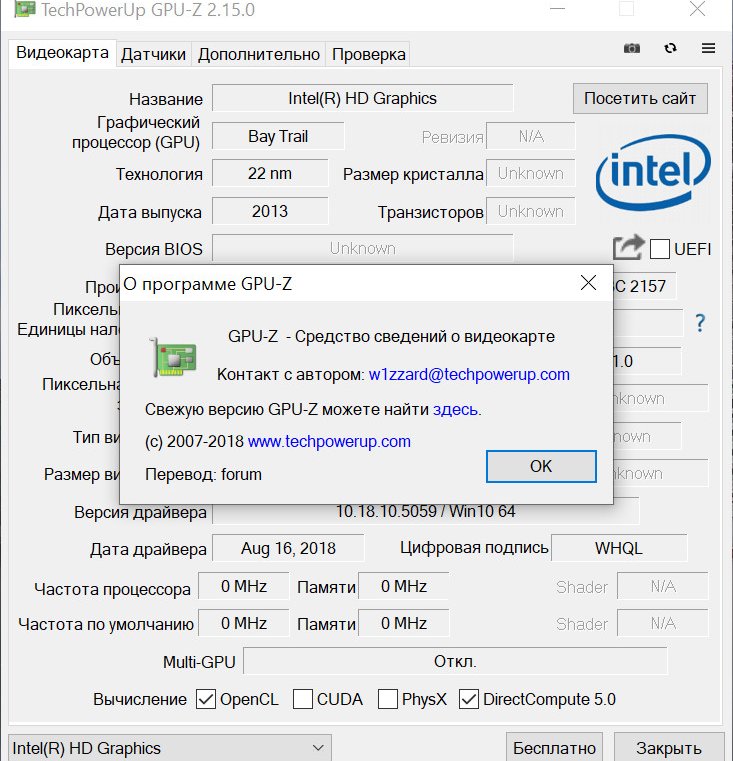
Task: Toggle the OpenCL checkbox
Action: (x=206, y=699)
